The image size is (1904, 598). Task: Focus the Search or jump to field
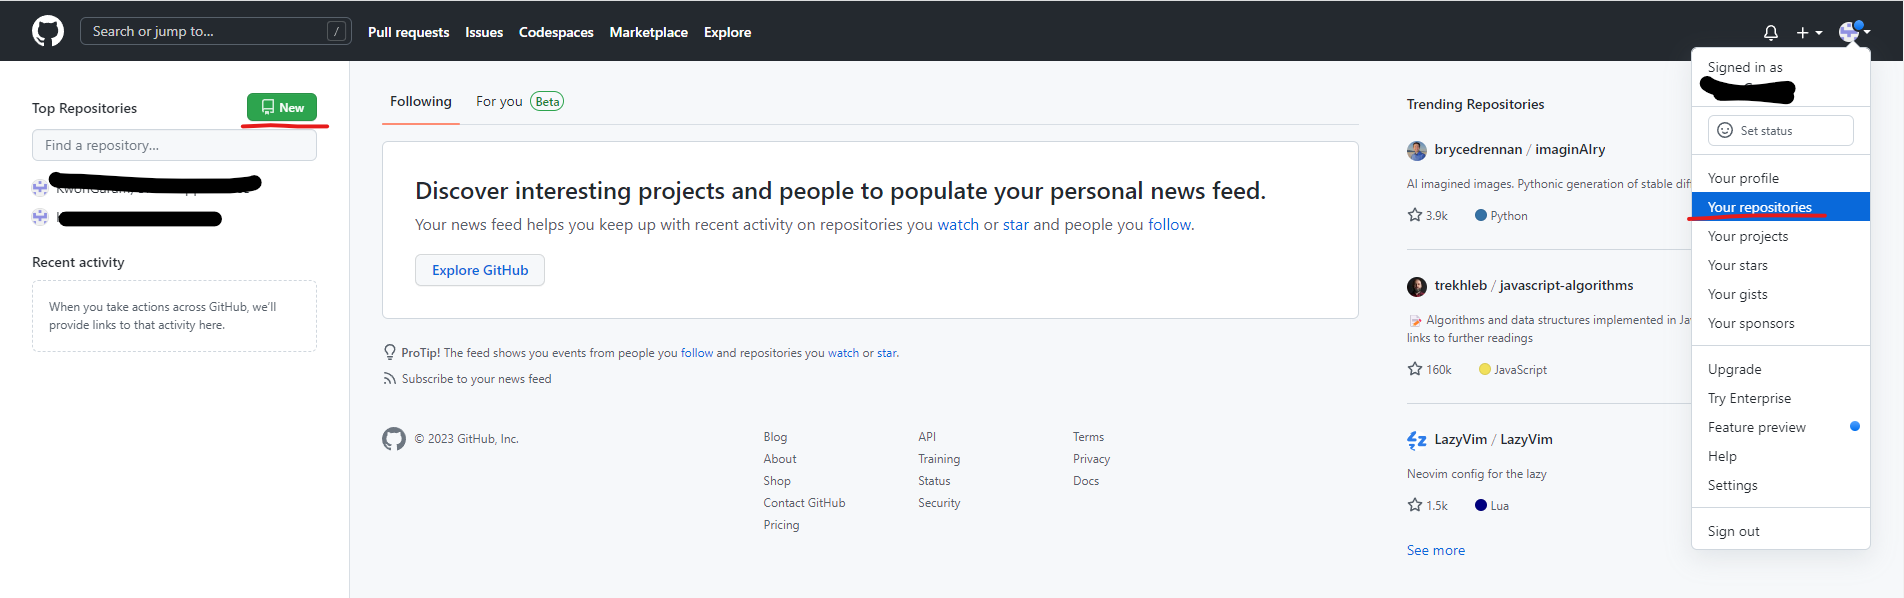click(x=216, y=31)
